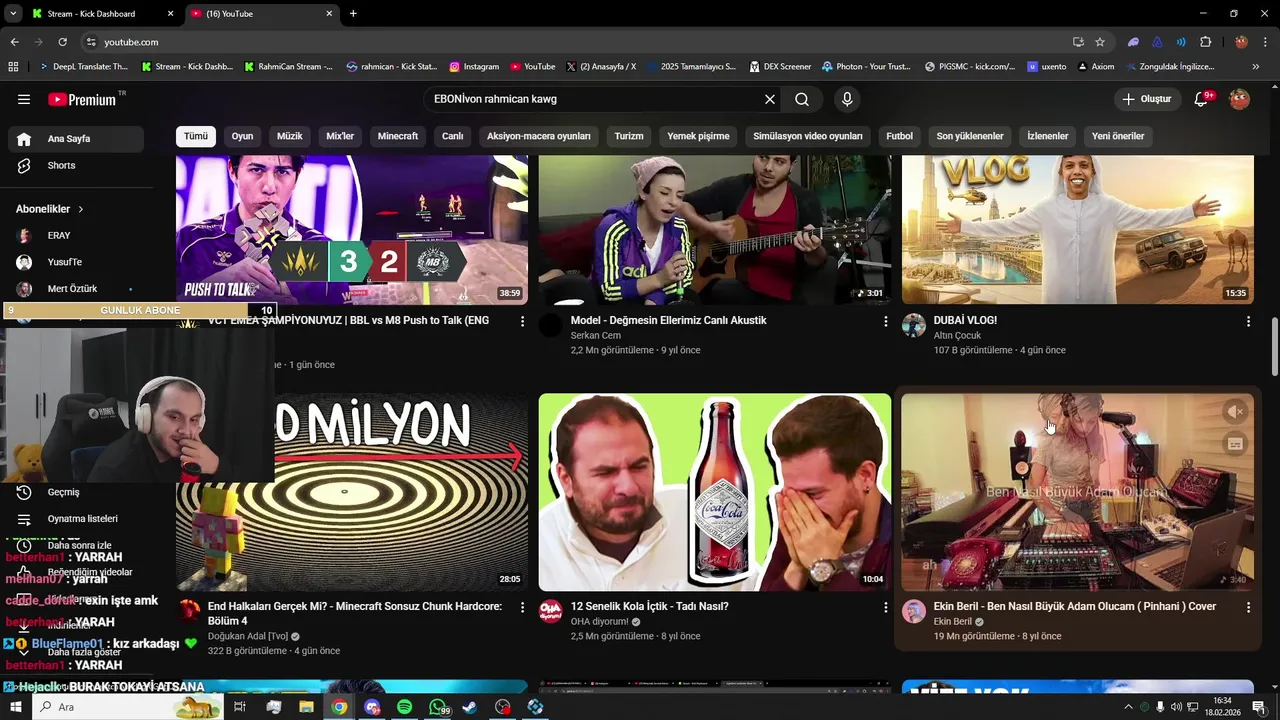1280x720 pixels.
Task: Open Chrome tab search dropdown arrow
Action: [x=13, y=14]
